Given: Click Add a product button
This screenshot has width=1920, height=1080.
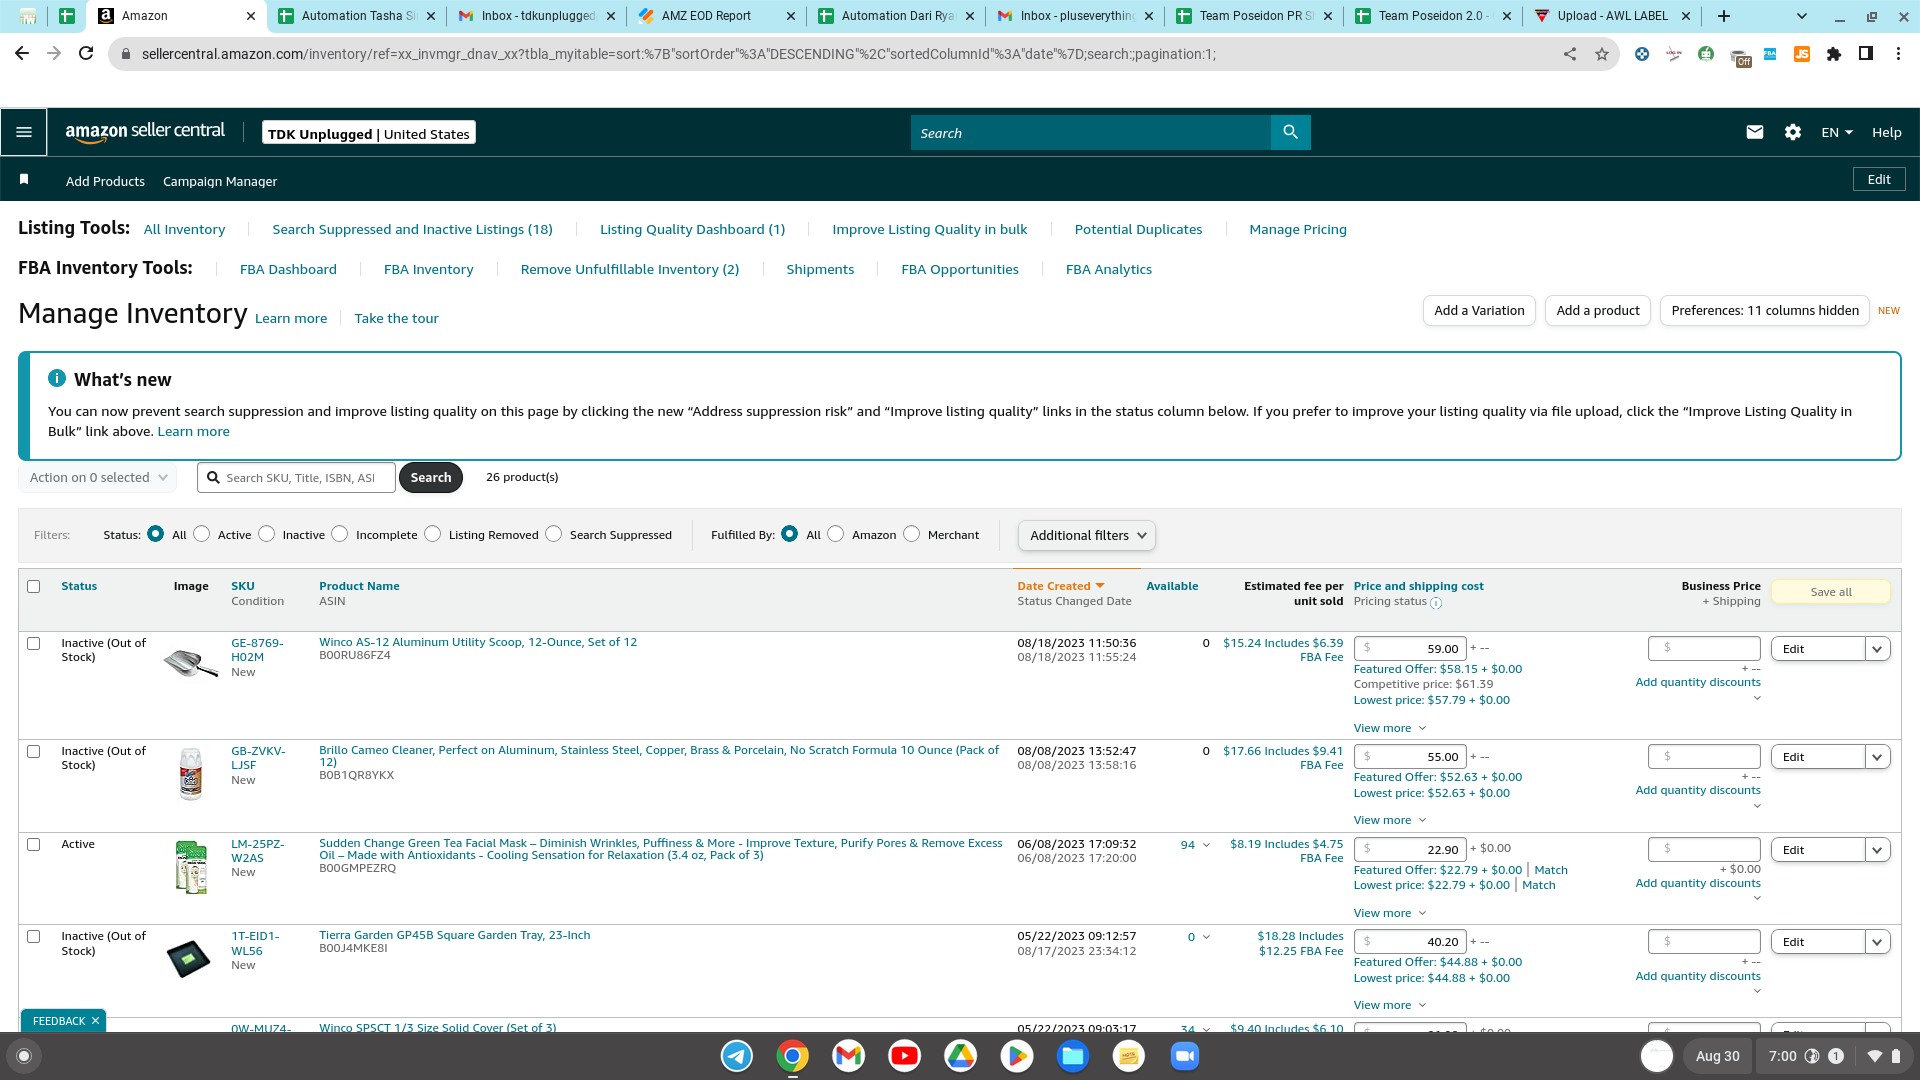Looking at the screenshot, I should (x=1598, y=311).
